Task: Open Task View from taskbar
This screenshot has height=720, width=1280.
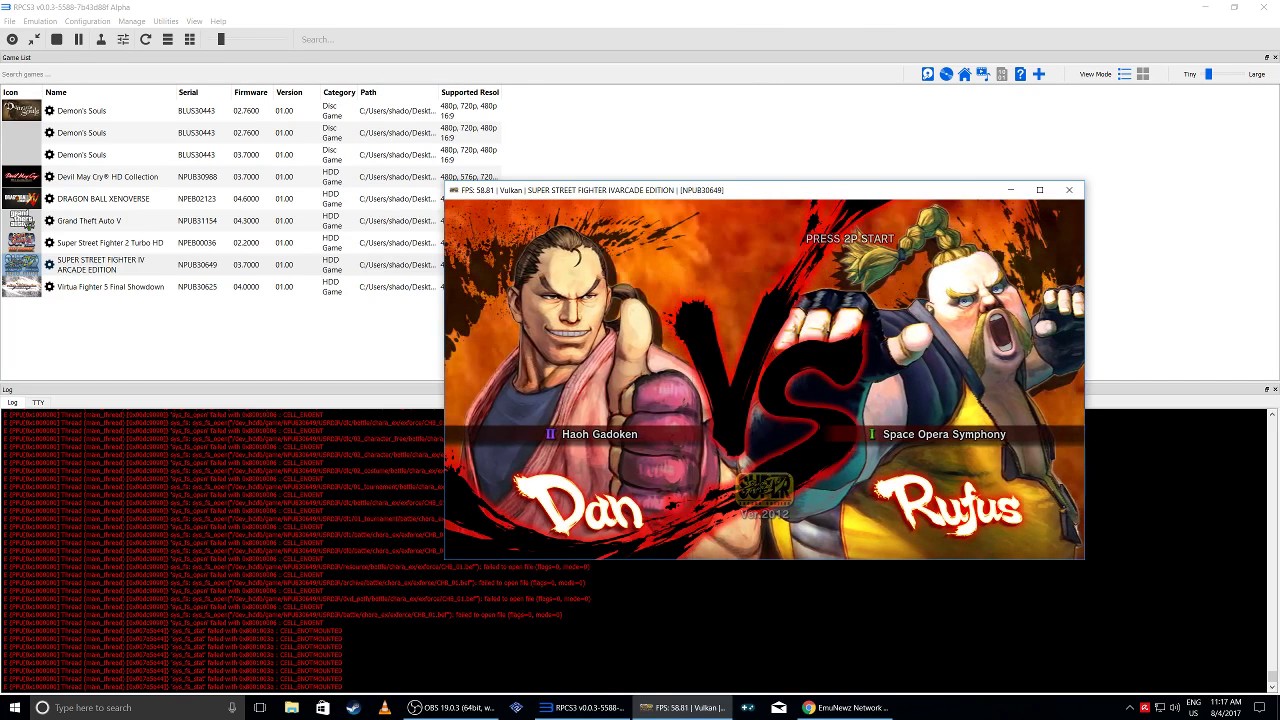Action: pyautogui.click(x=260, y=707)
